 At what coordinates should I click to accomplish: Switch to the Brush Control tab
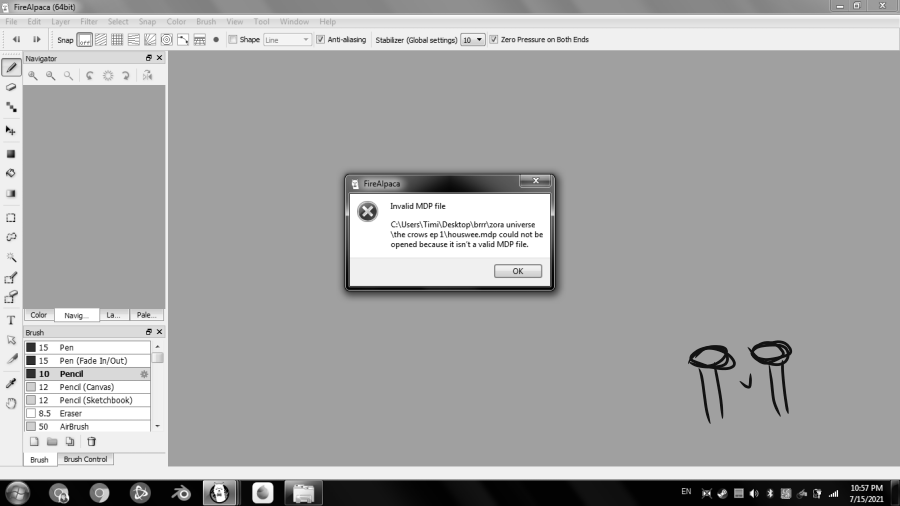[x=85, y=459]
